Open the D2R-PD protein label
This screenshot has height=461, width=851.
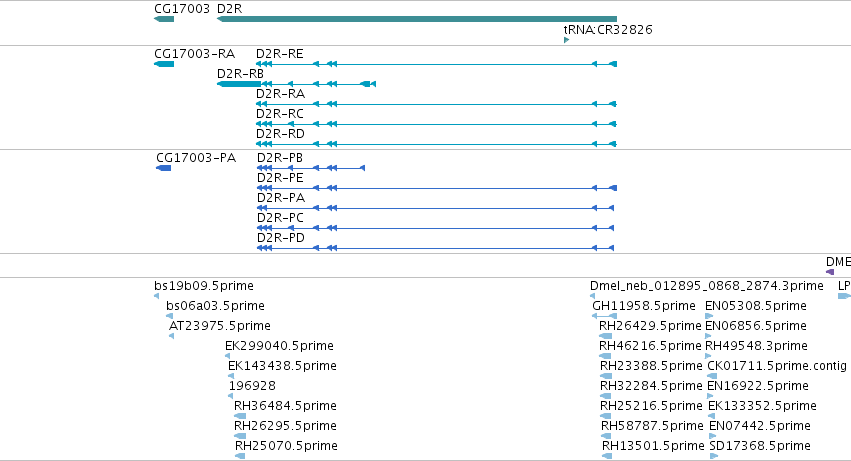click(x=281, y=238)
